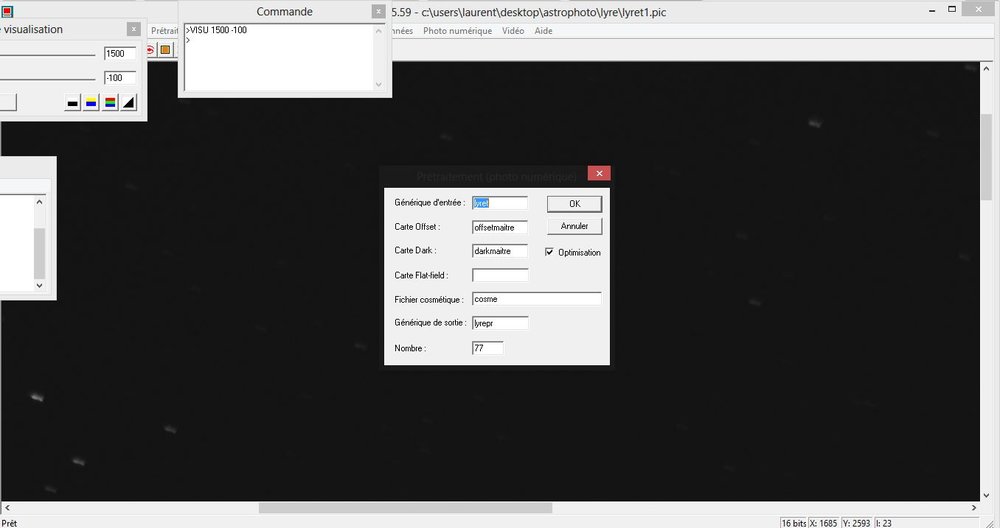Image resolution: width=1000 pixels, height=528 pixels.
Task: Click the horizontal scrollbar left arrow
Action: pos(7,508)
